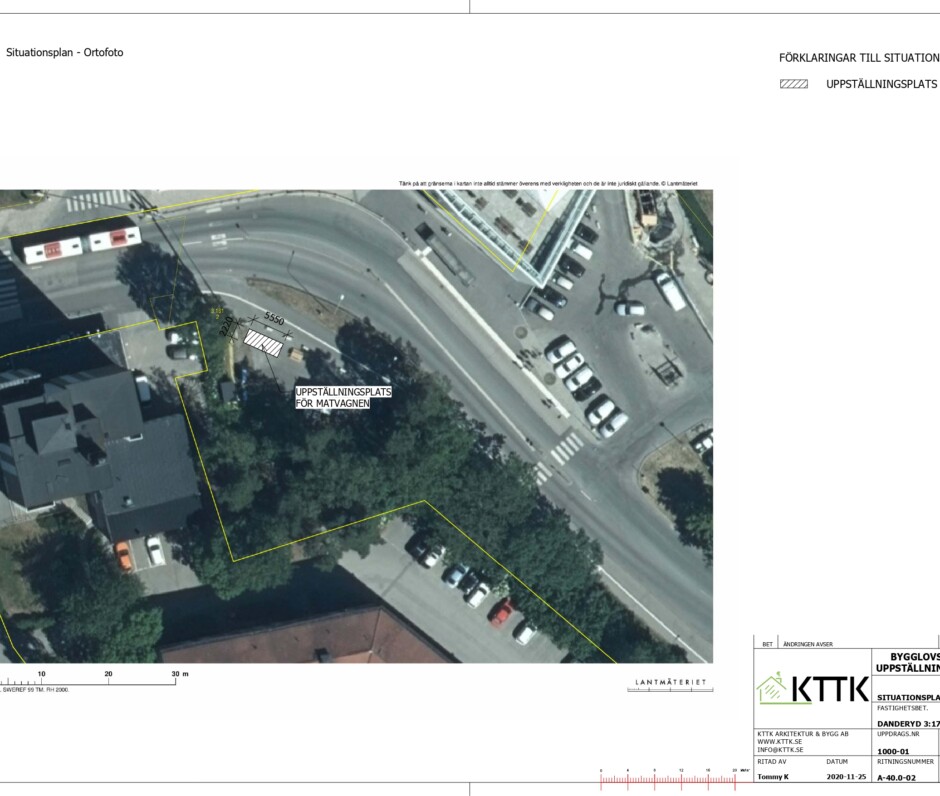Viewport: 940px width, 796px height.
Task: Click the "UPPSTÄLLNINGSPLATS" legend label
Action: pos(881,85)
